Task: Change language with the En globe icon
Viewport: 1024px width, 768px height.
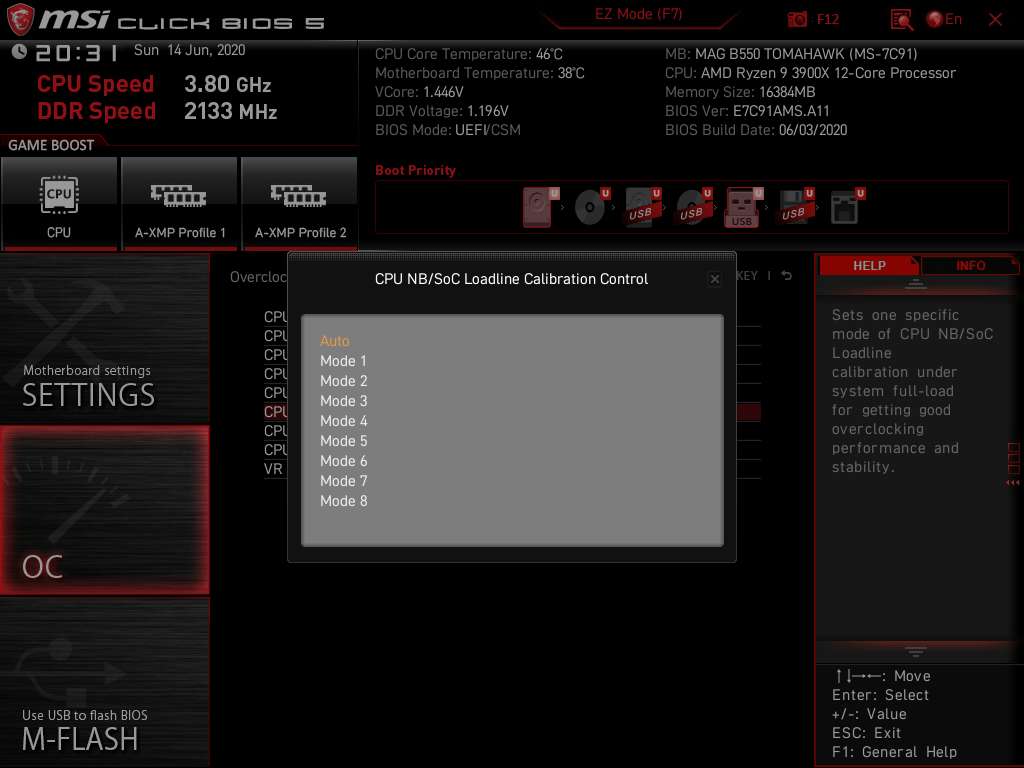Action: pos(944,20)
